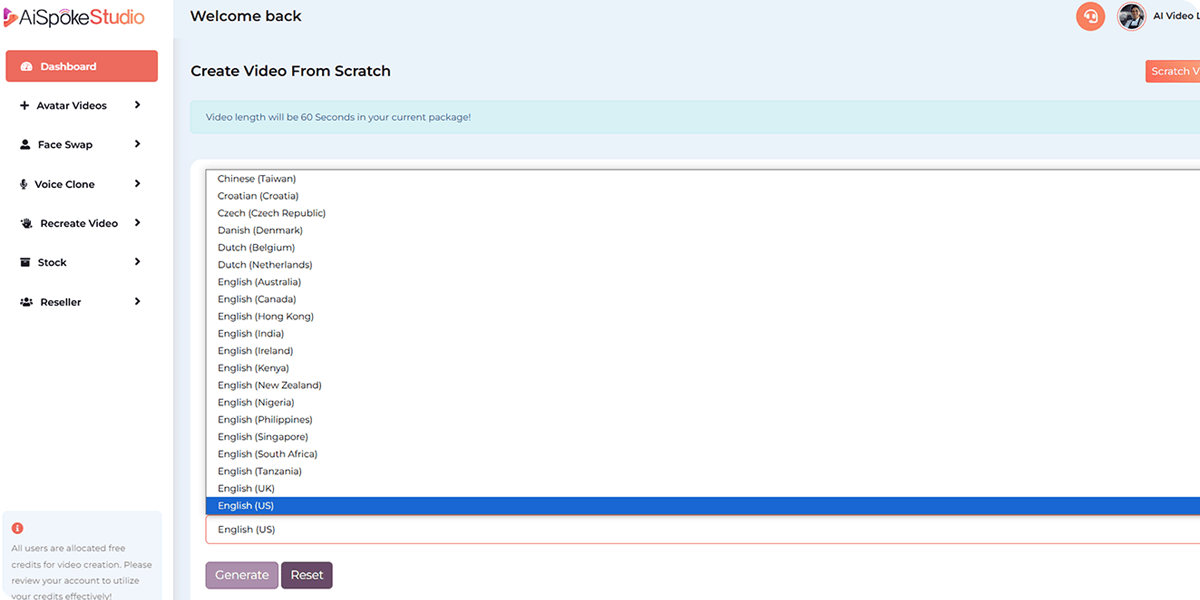This screenshot has width=1200, height=600.
Task: Select highlighted English (US) option
Action: [x=246, y=506]
